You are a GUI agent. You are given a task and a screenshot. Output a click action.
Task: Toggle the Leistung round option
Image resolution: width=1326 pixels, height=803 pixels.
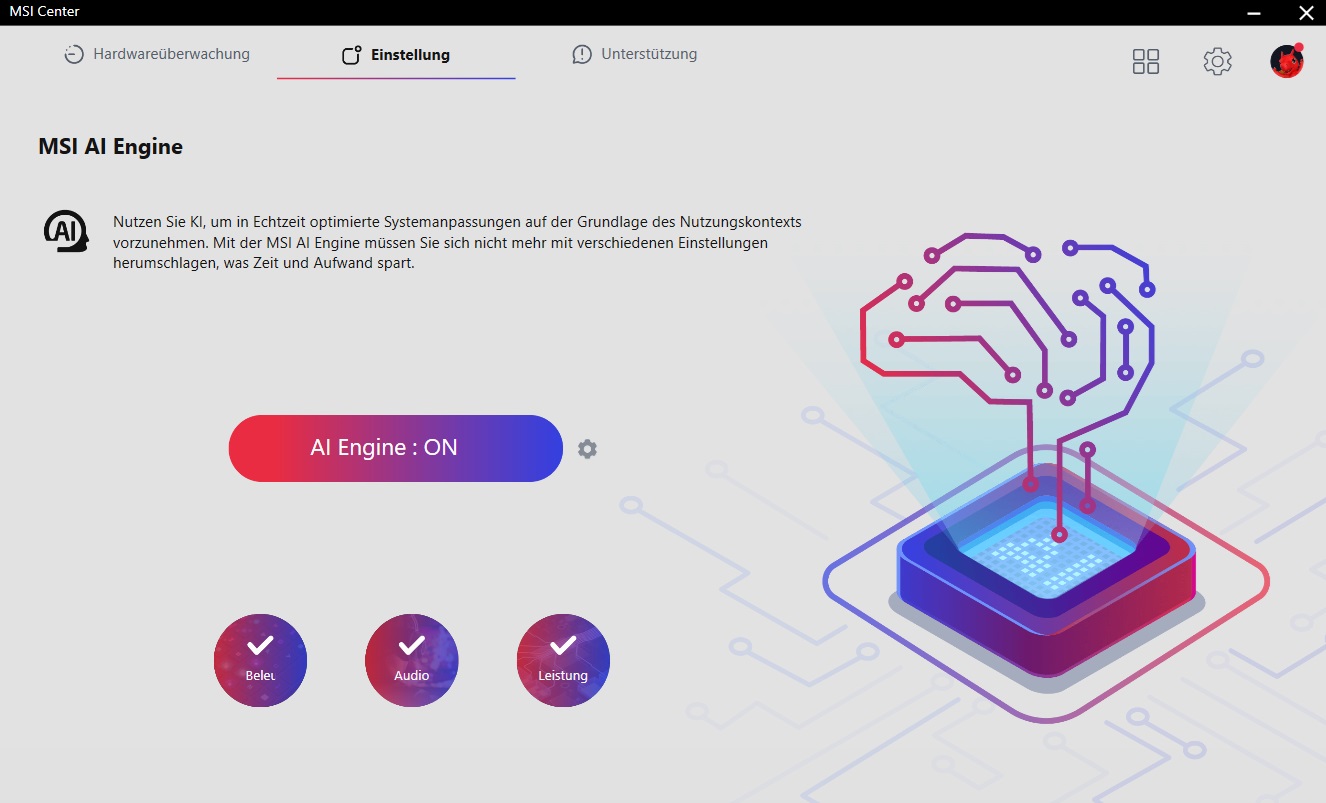tap(563, 660)
